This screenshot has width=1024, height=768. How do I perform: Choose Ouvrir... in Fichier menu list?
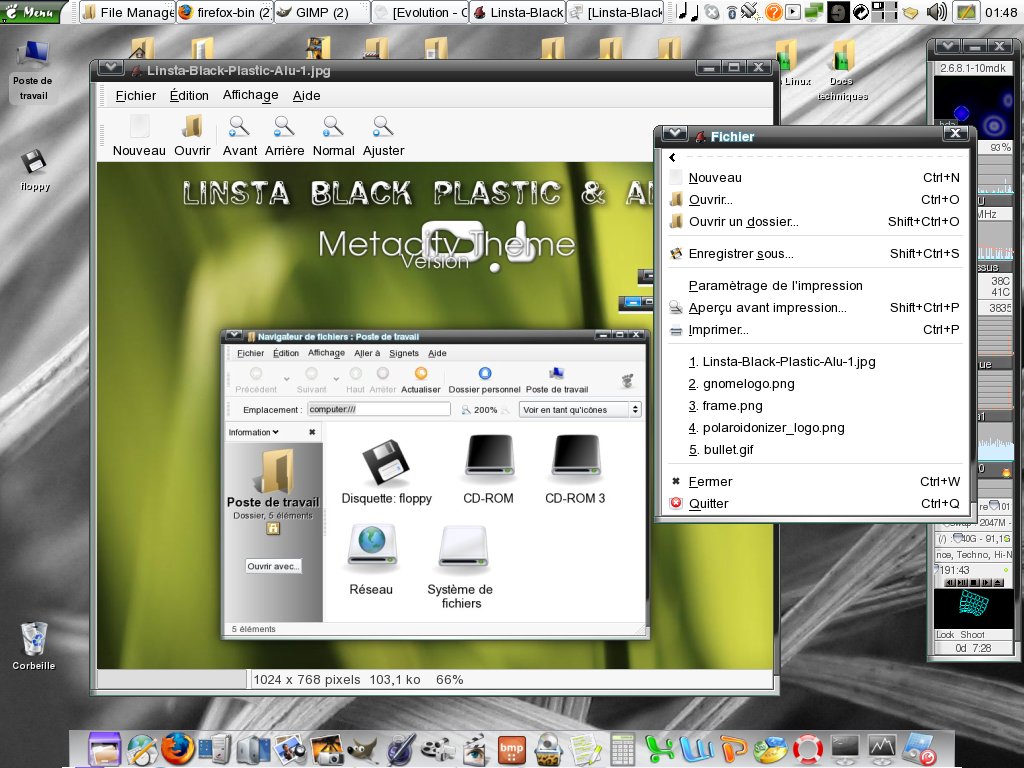point(814,200)
